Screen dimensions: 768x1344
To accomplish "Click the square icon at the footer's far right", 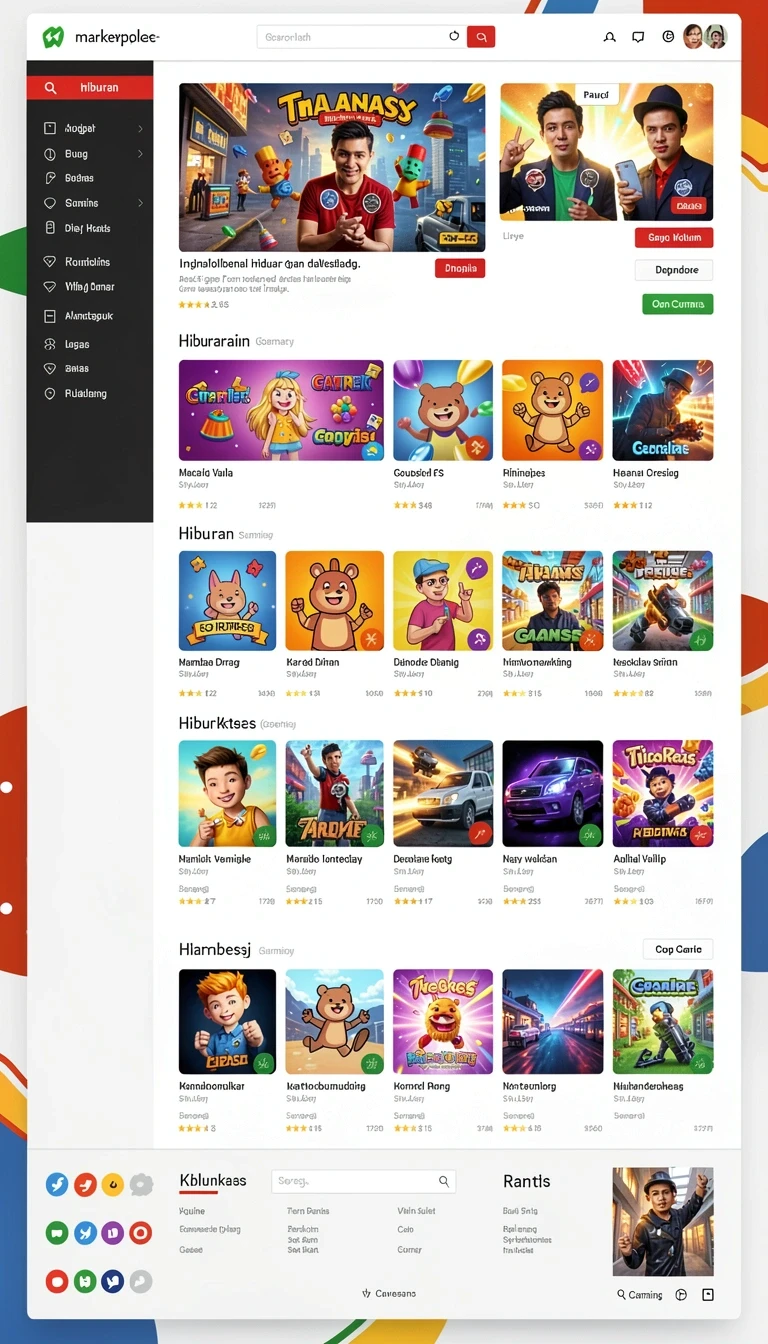I will (708, 1295).
